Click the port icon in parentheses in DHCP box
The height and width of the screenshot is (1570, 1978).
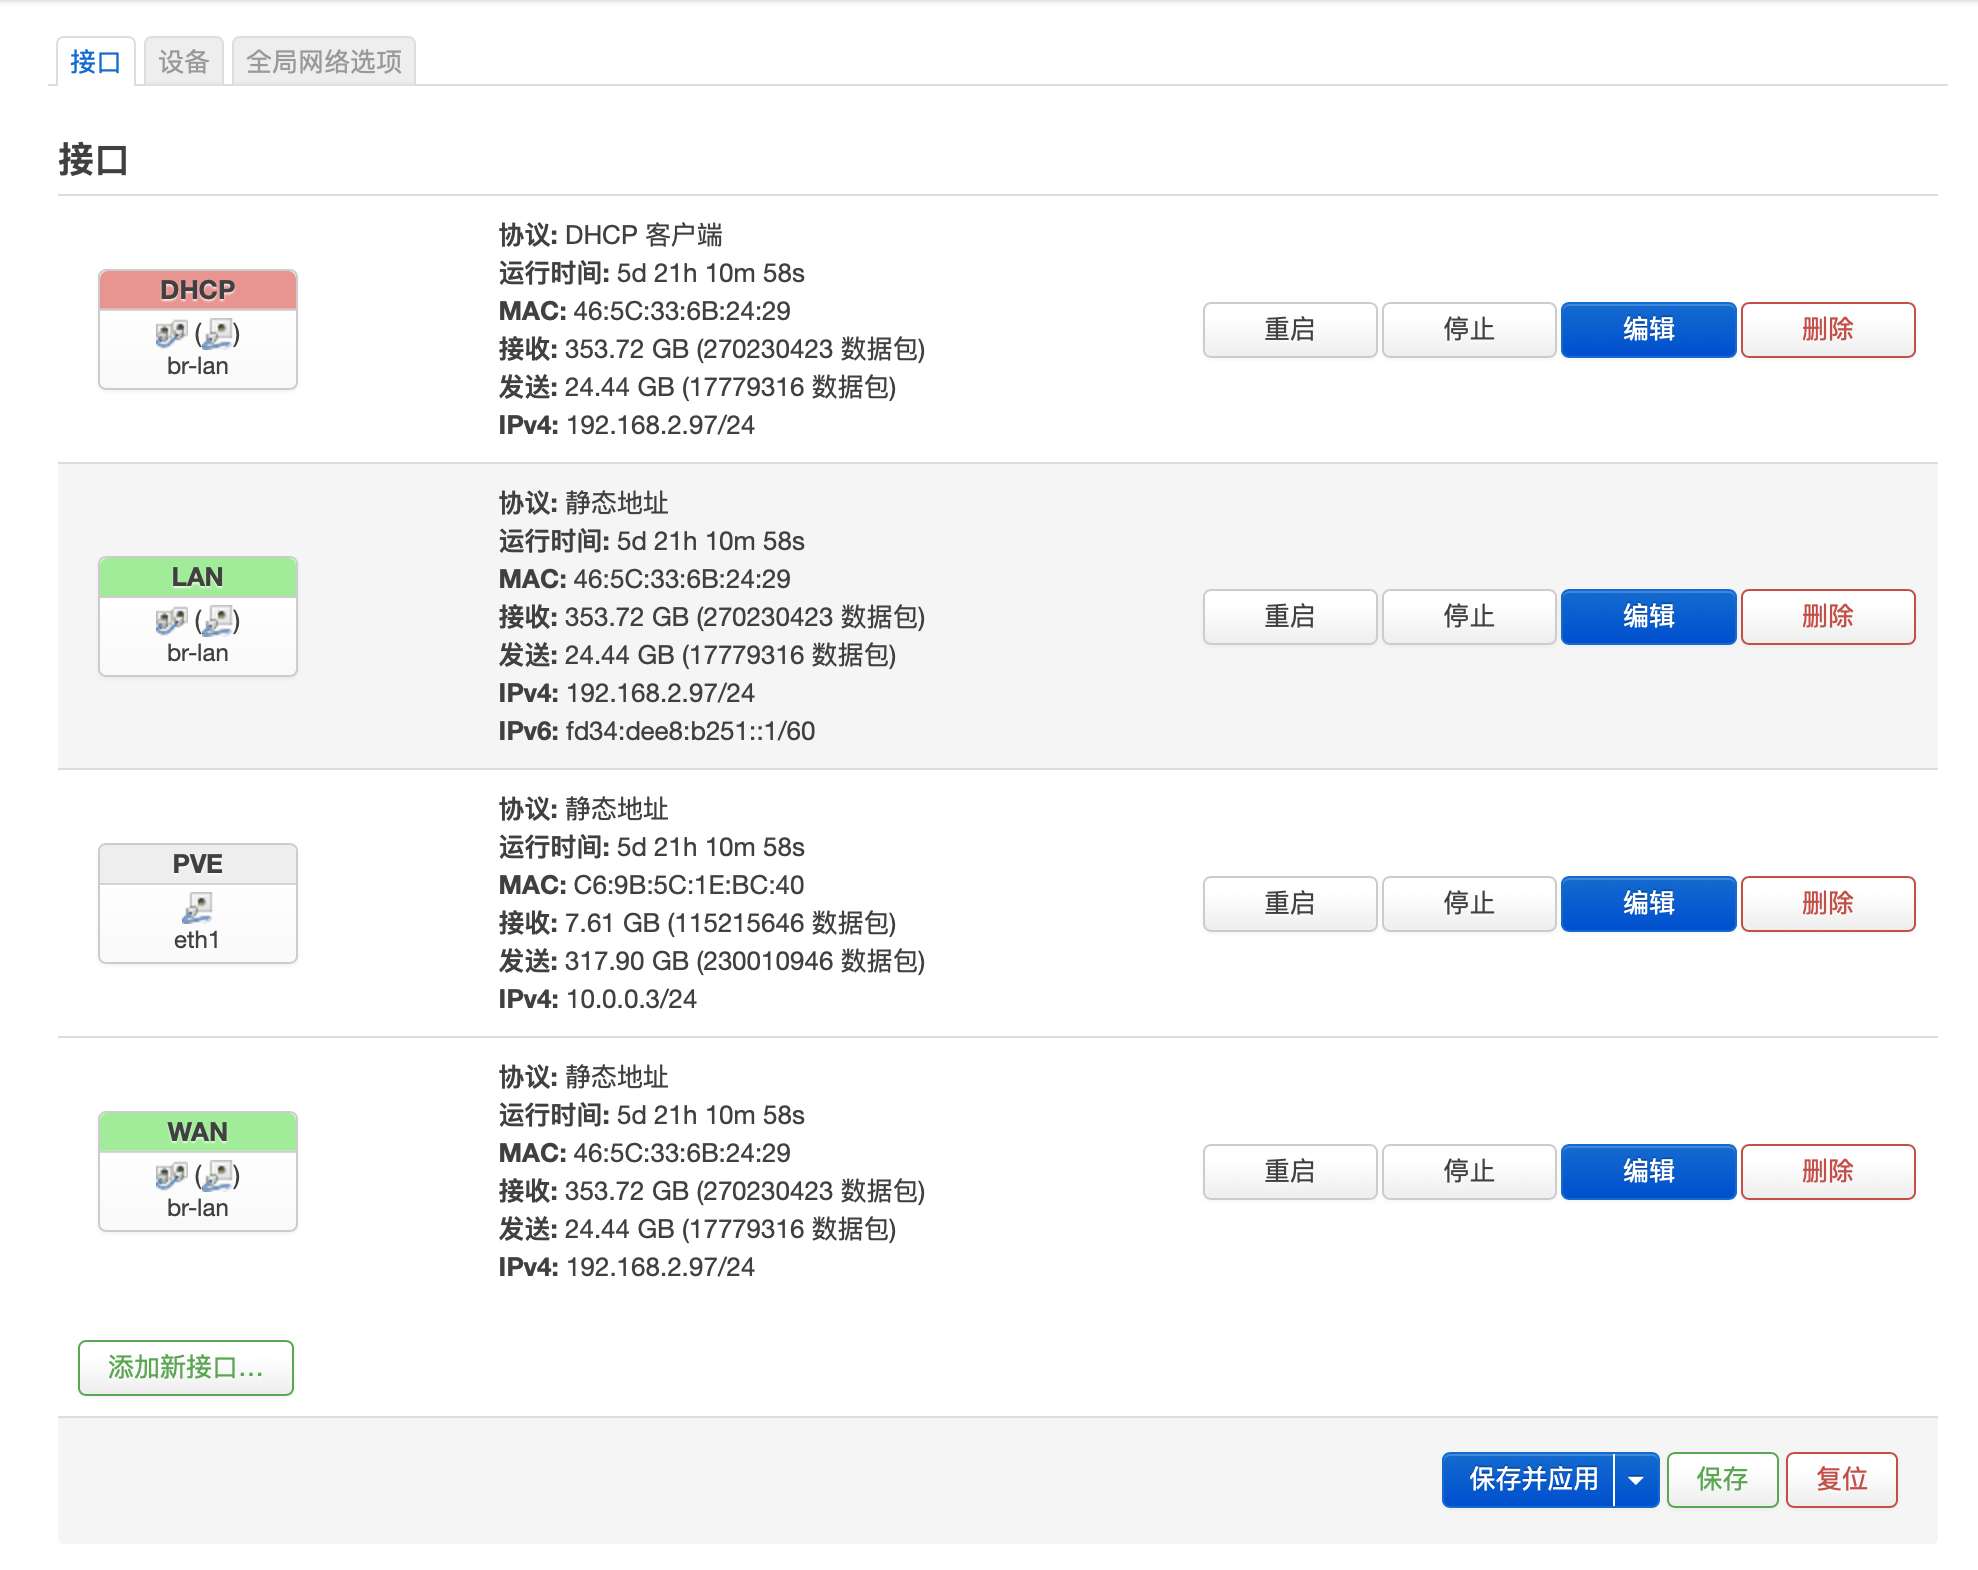click(x=218, y=333)
